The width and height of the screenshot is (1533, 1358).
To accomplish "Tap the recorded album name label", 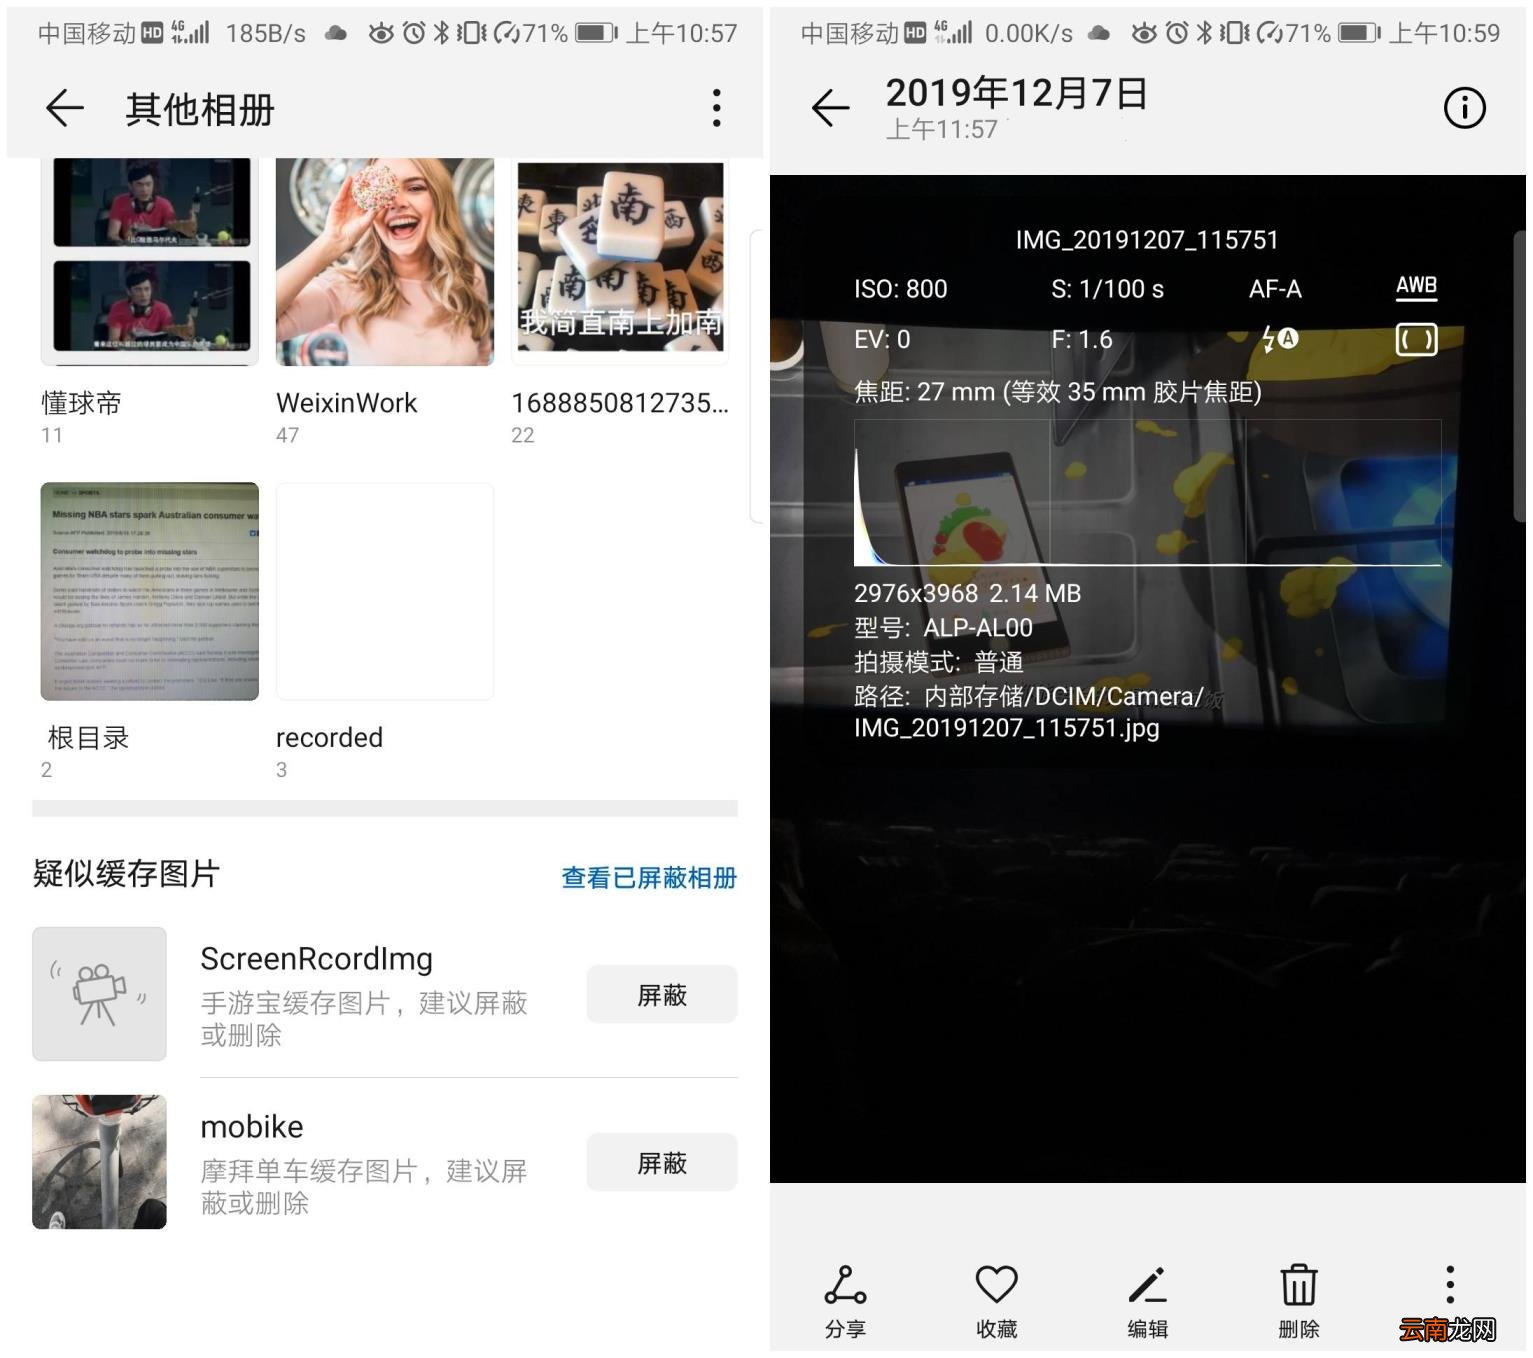I will [329, 738].
